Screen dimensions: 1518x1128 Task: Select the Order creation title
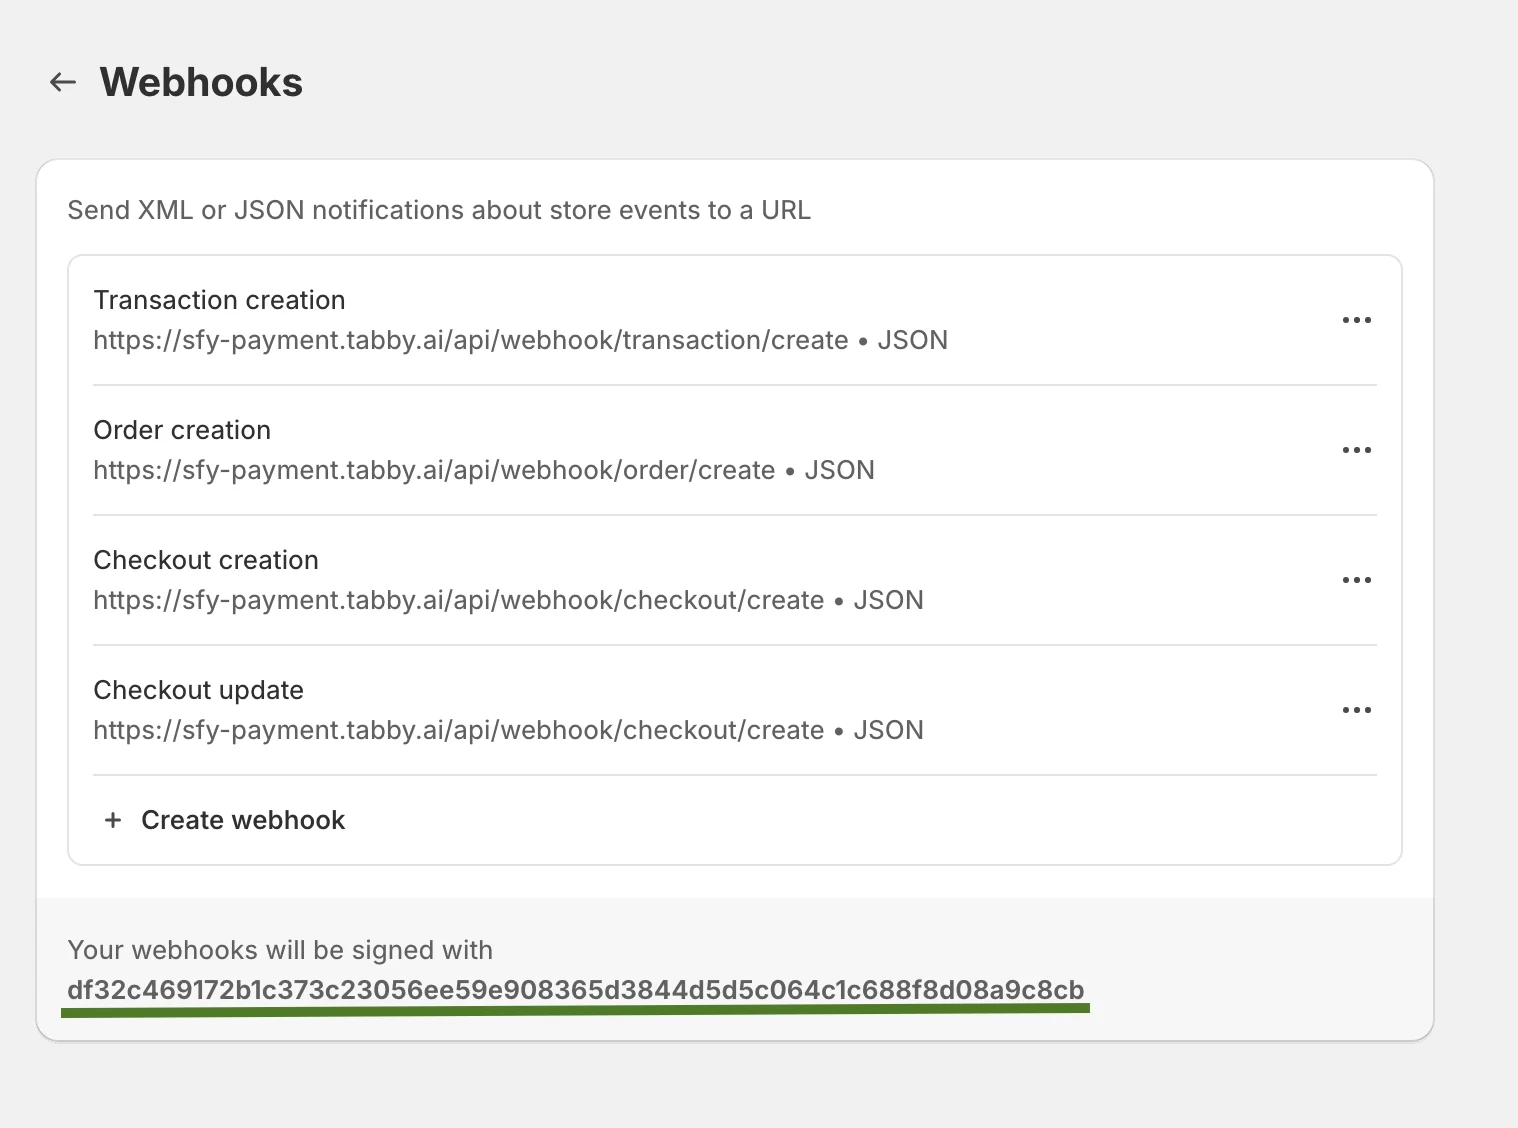(182, 430)
